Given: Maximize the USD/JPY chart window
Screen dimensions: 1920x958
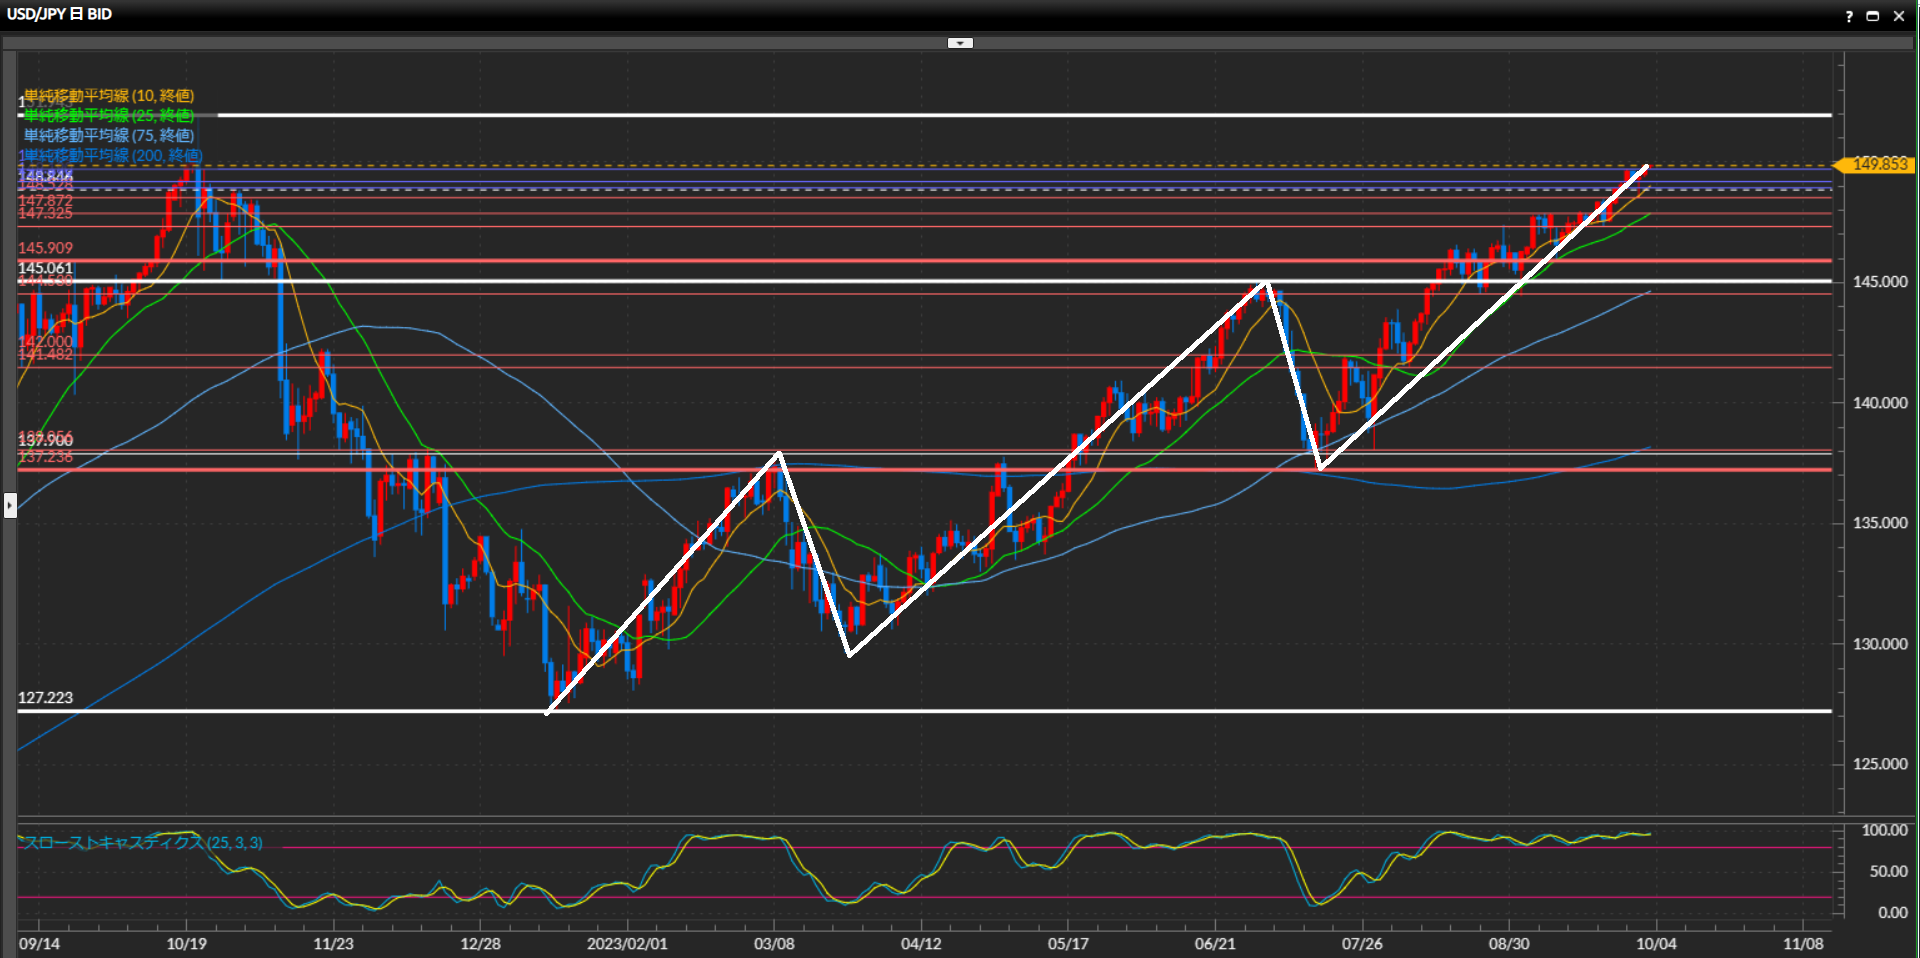Looking at the screenshot, I should 1873,16.
